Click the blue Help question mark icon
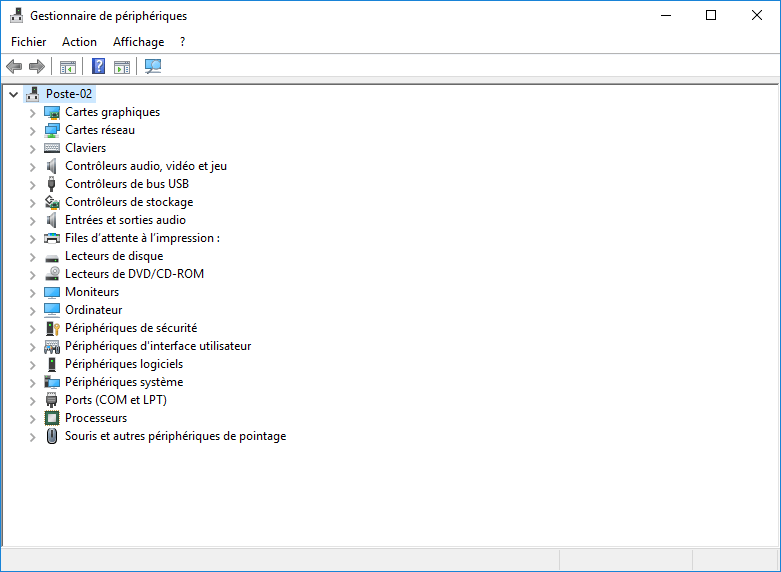The height and width of the screenshot is (572, 781). [x=98, y=67]
